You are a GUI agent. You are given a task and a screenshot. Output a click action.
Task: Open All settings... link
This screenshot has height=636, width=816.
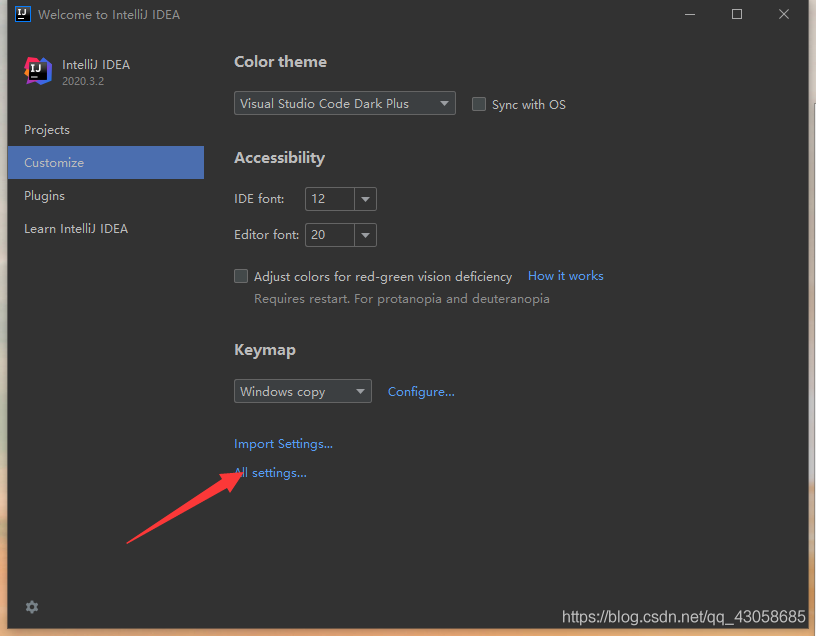click(270, 473)
